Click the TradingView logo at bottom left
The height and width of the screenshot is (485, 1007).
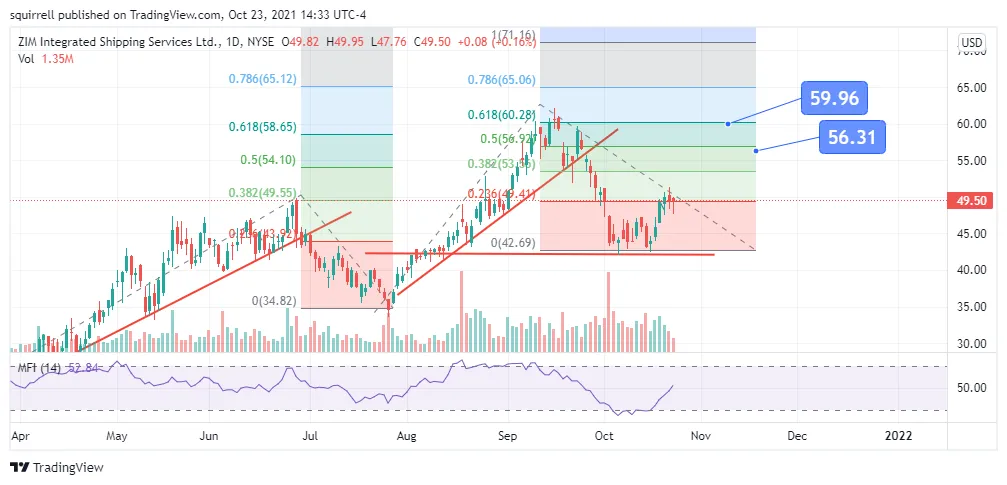point(57,467)
